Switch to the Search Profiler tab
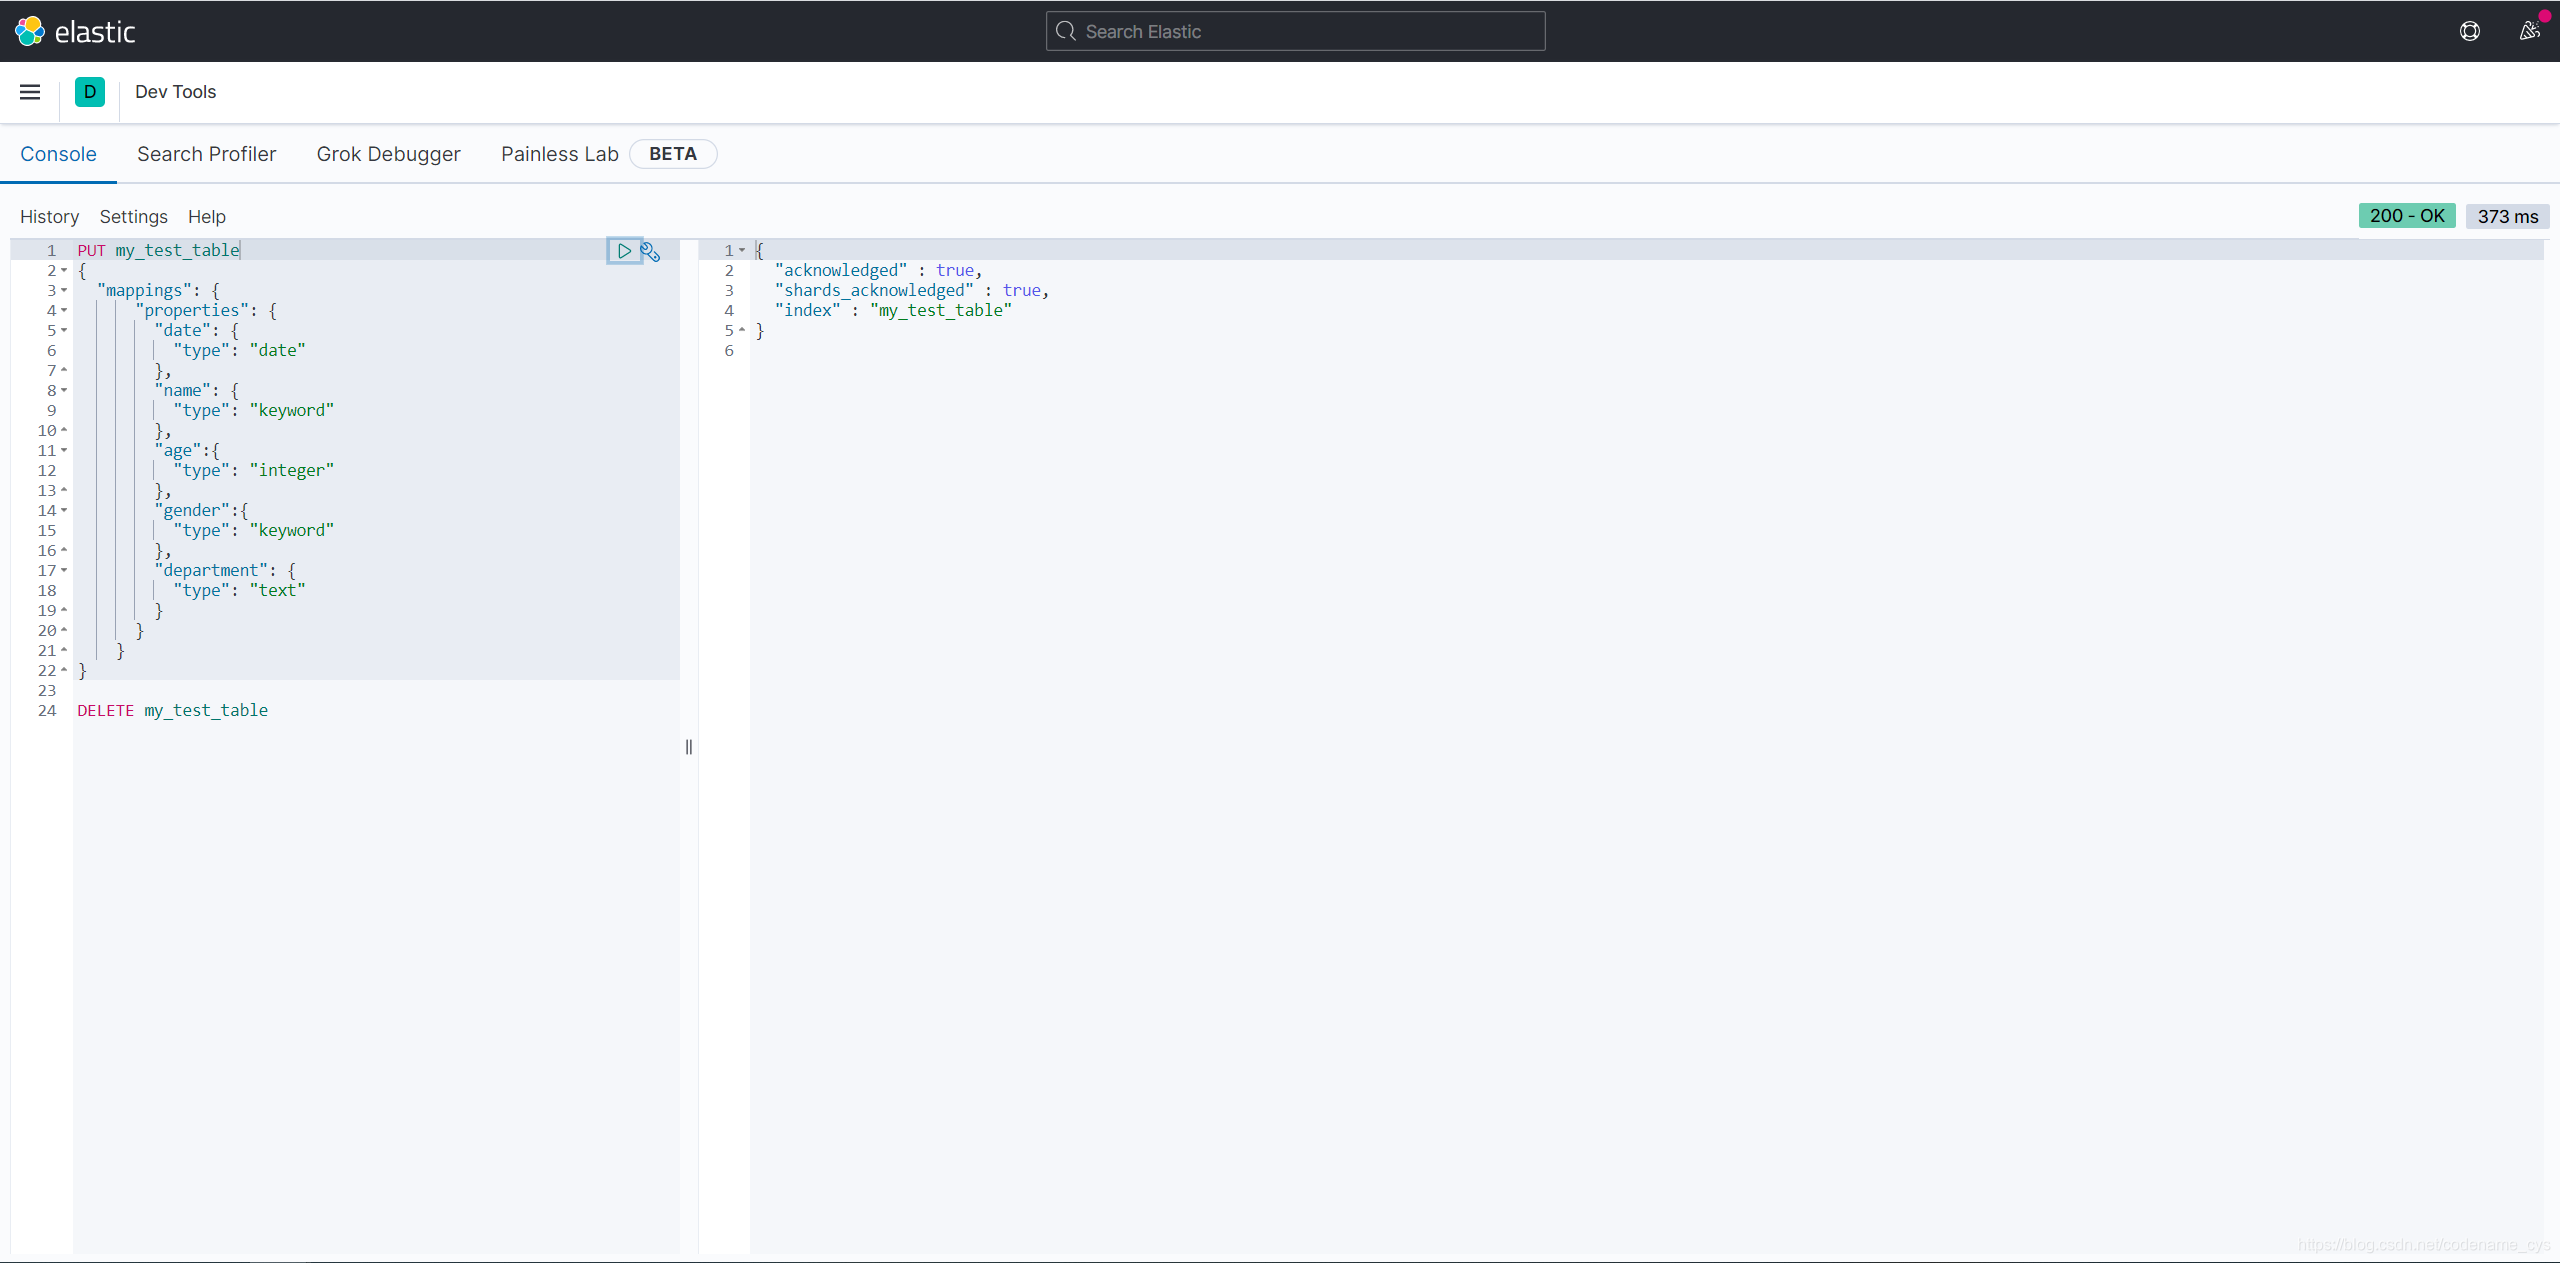Image resolution: width=2560 pixels, height=1263 pixels. click(x=207, y=154)
